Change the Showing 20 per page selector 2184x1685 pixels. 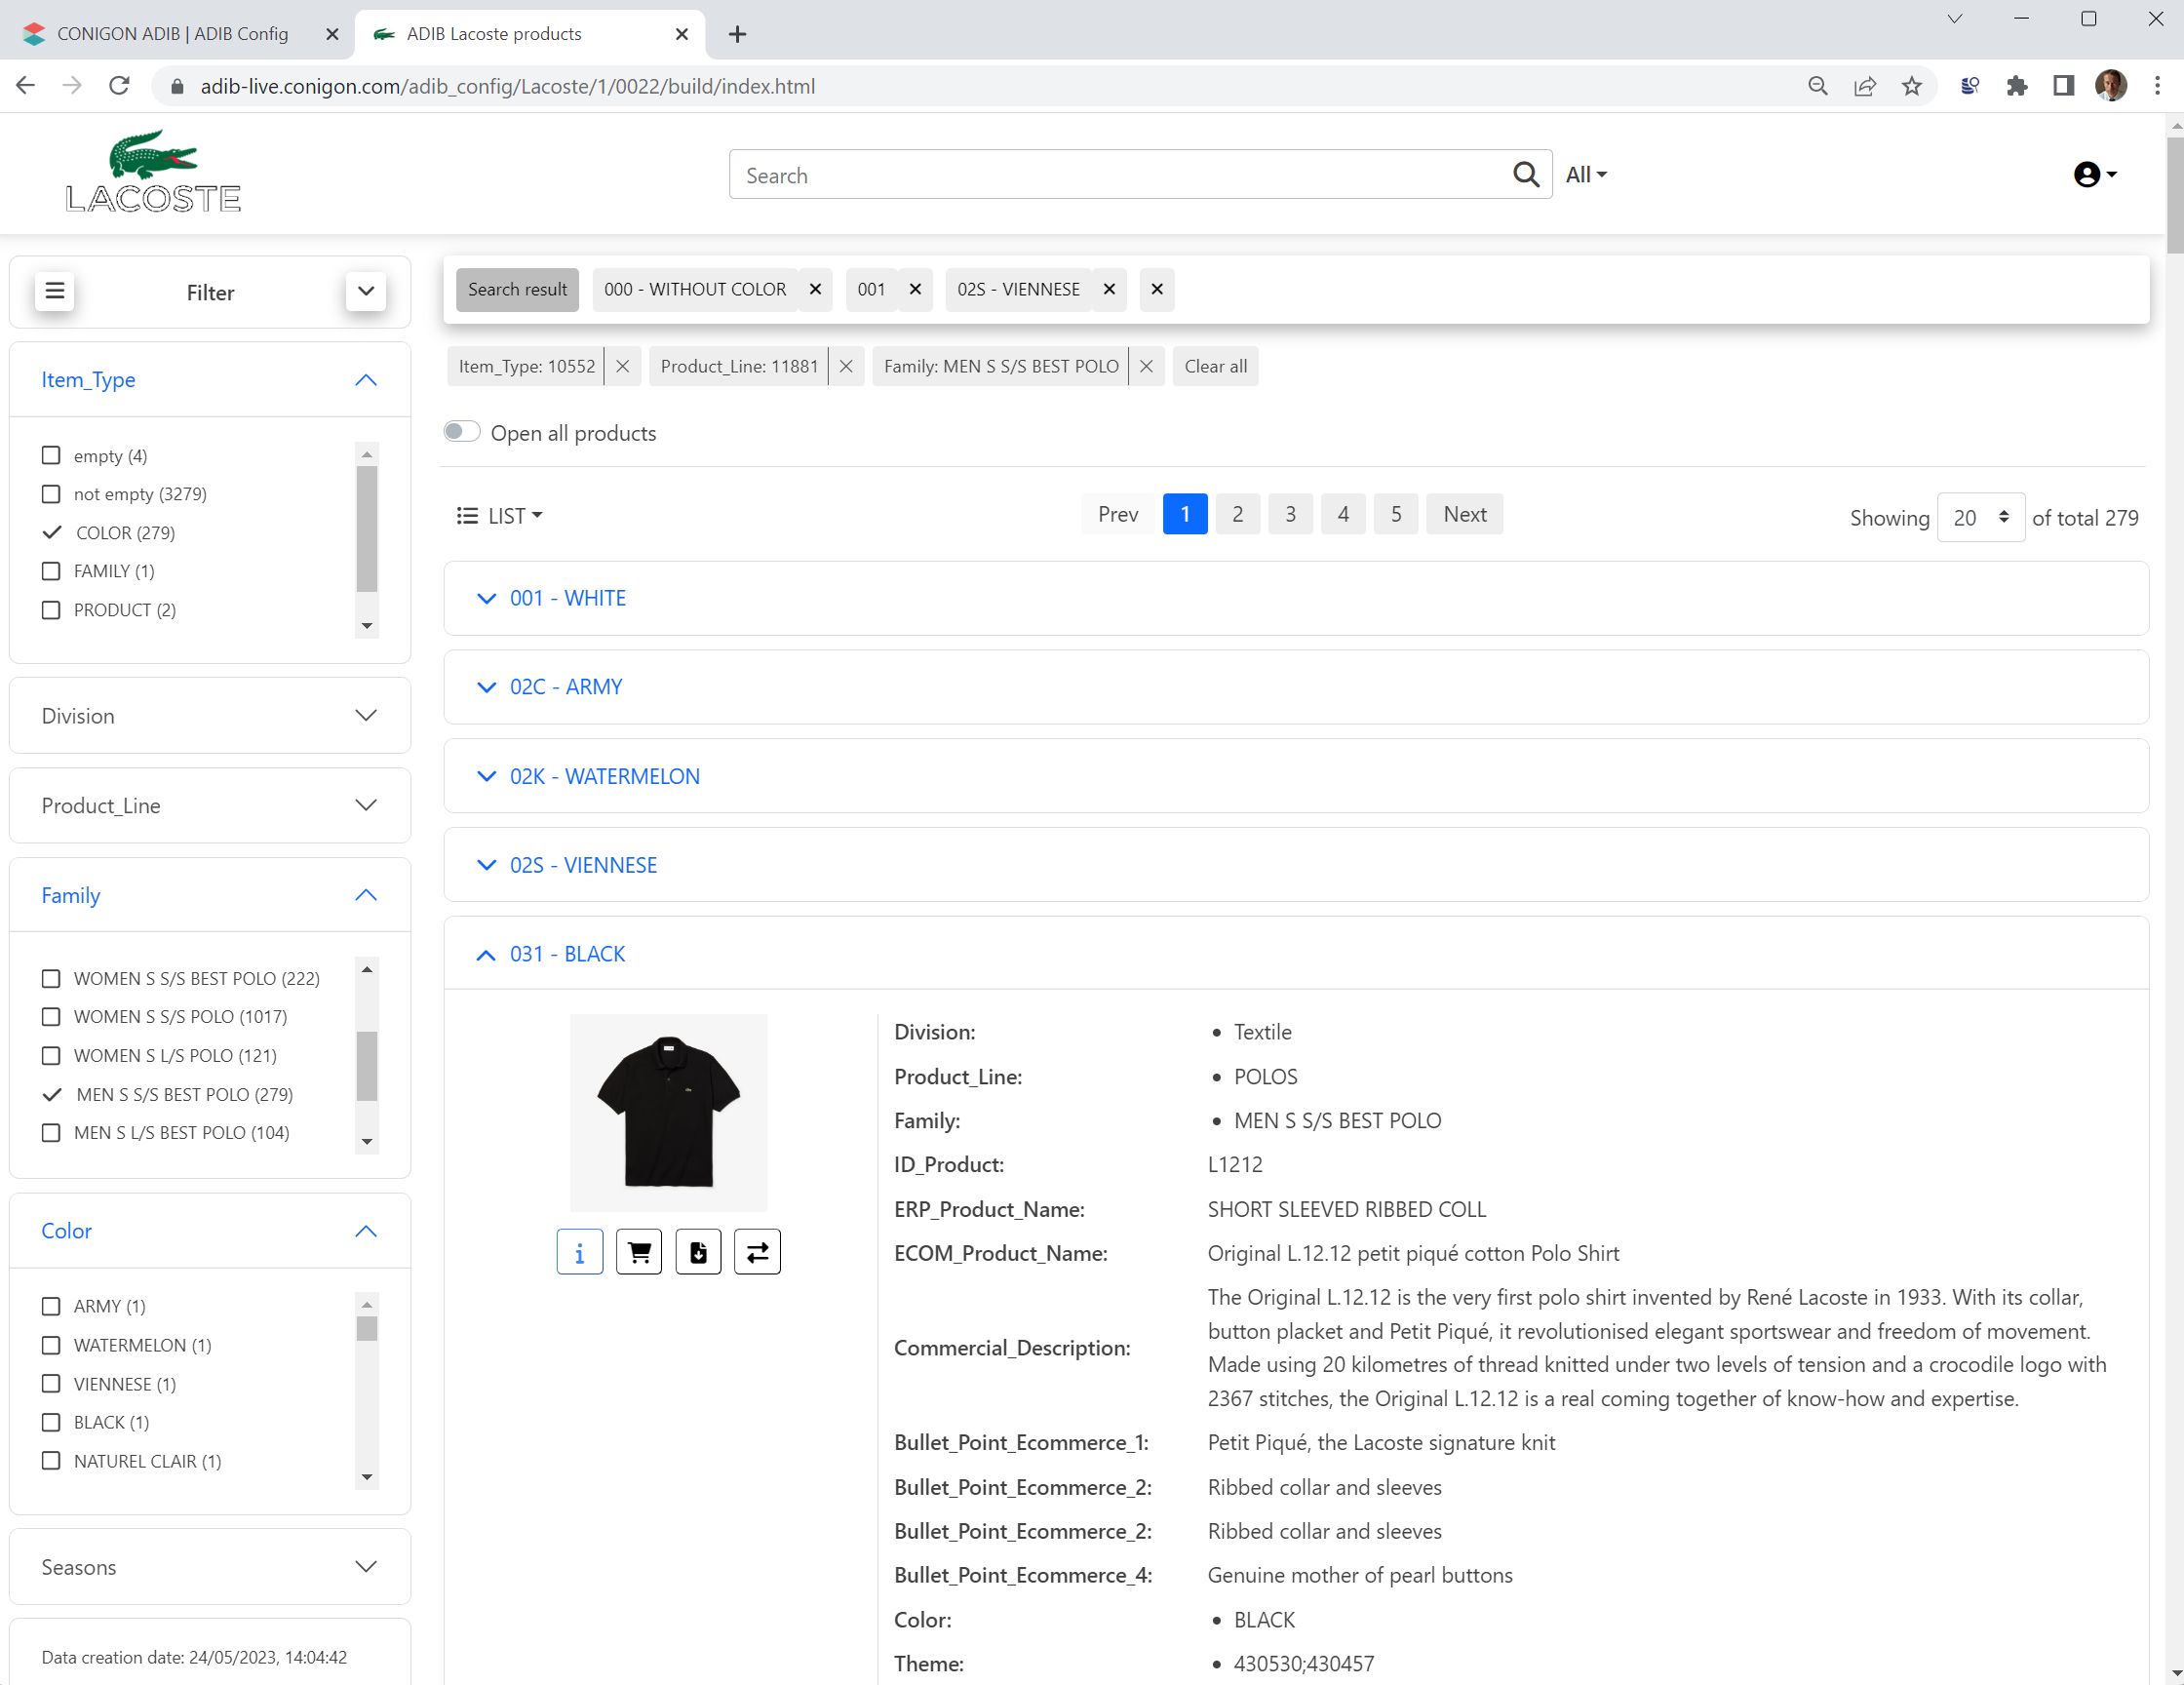pyautogui.click(x=1980, y=518)
